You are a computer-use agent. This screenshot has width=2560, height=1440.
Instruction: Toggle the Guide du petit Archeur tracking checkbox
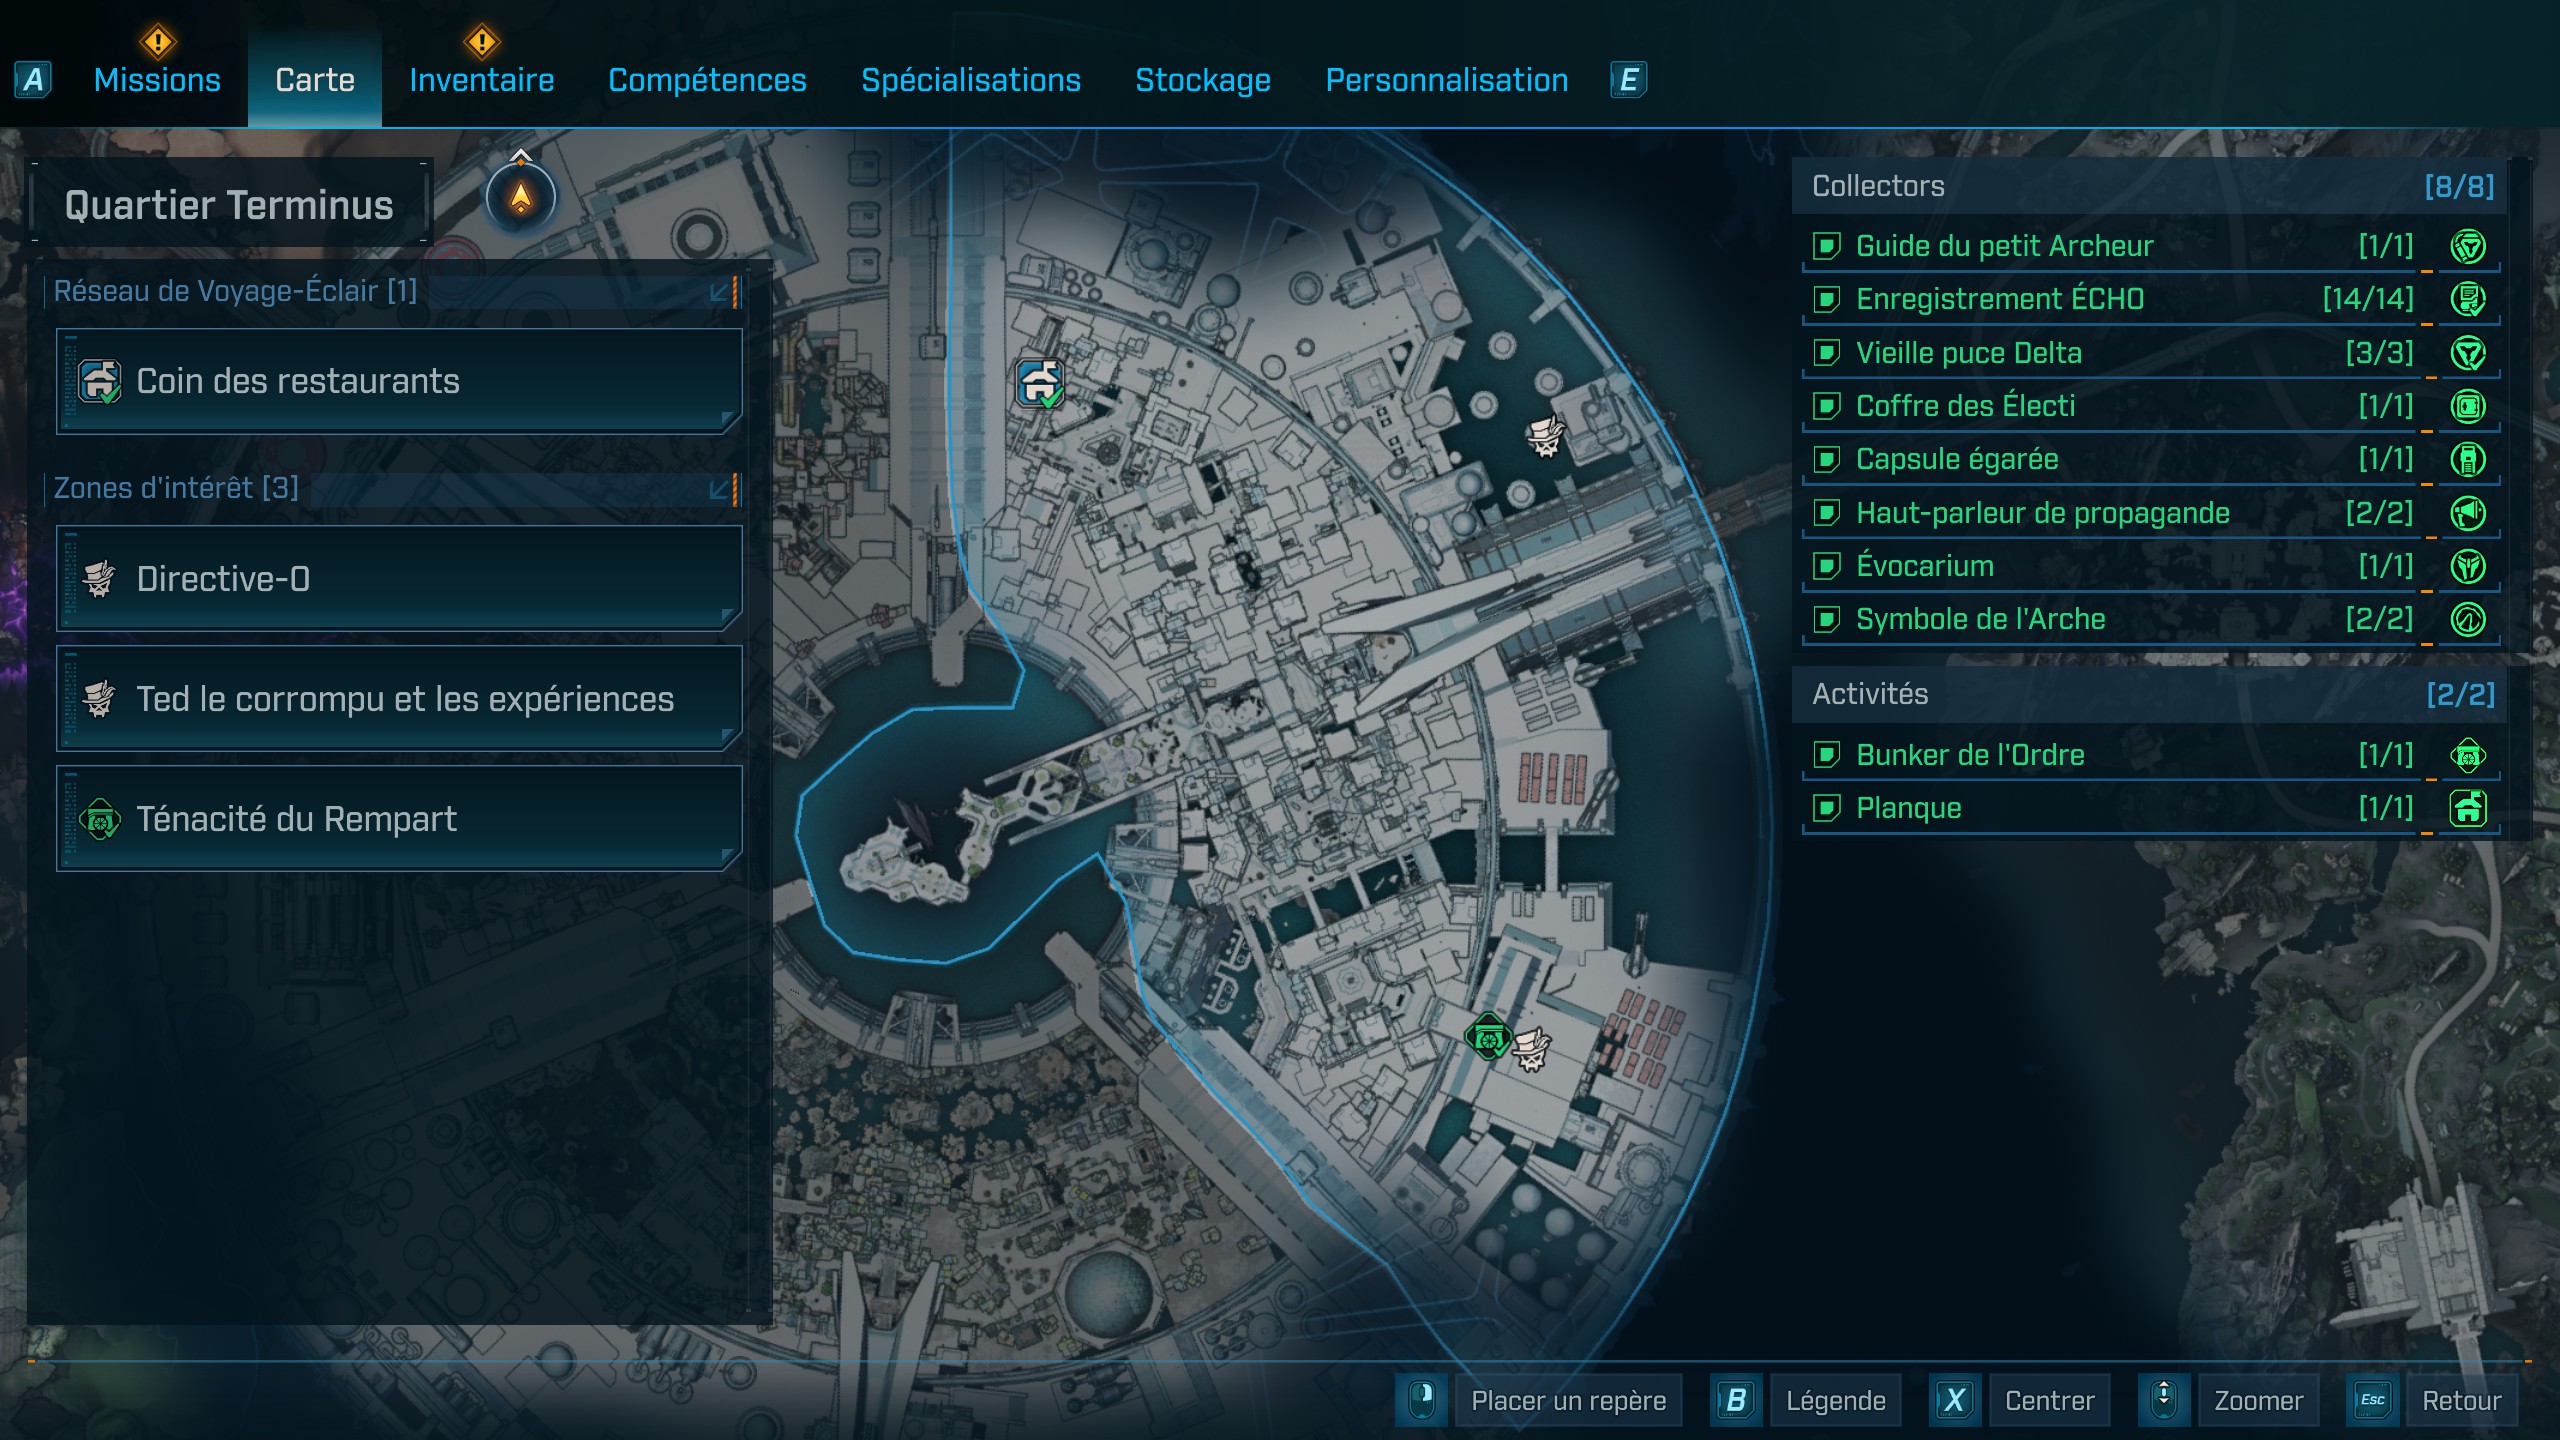pos(1827,245)
